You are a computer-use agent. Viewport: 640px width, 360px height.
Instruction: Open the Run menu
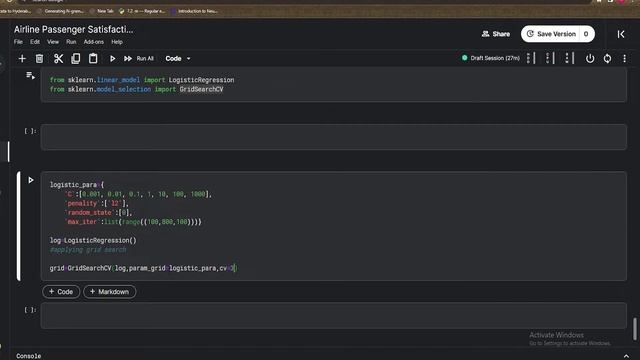[x=71, y=42]
